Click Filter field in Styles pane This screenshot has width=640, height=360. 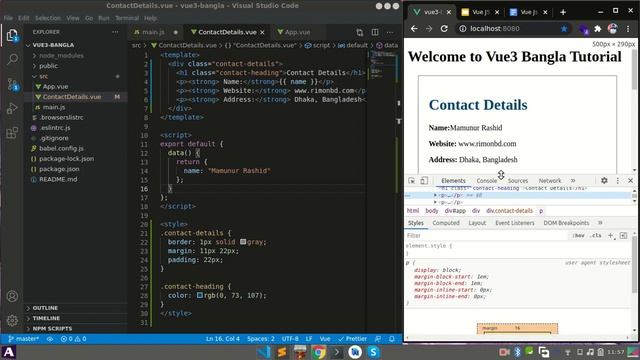tap(486, 236)
